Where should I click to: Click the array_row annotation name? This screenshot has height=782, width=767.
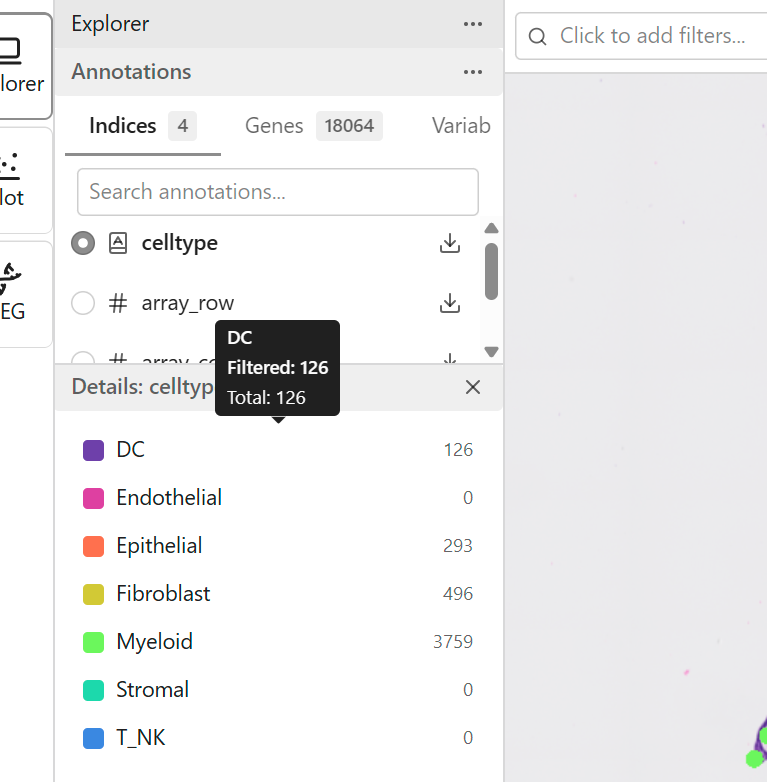tap(188, 303)
